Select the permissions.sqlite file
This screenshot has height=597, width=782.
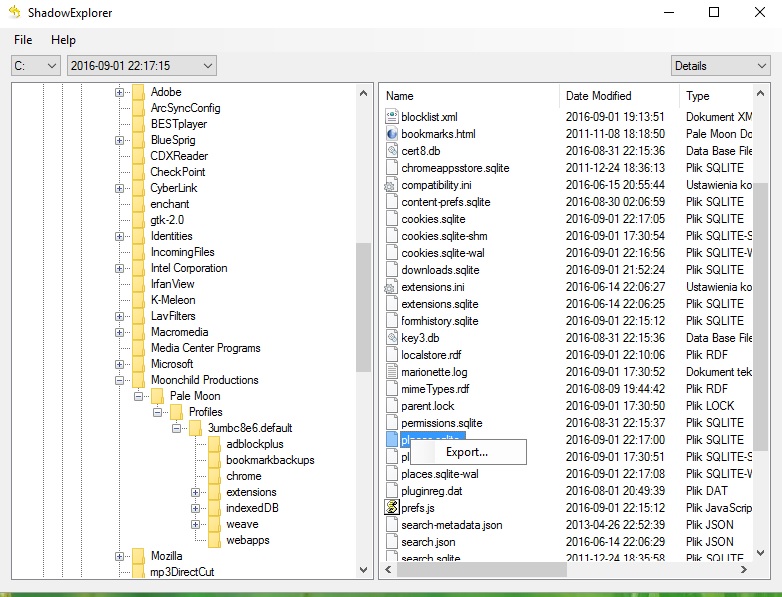click(x=441, y=423)
